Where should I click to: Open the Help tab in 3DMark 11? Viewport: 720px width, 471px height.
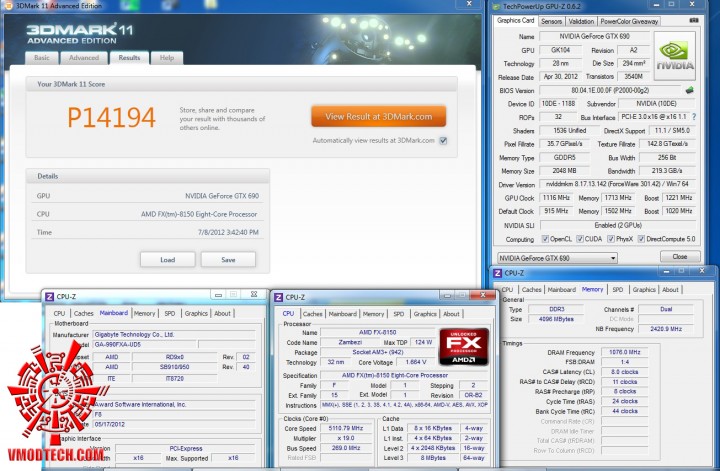(167, 58)
